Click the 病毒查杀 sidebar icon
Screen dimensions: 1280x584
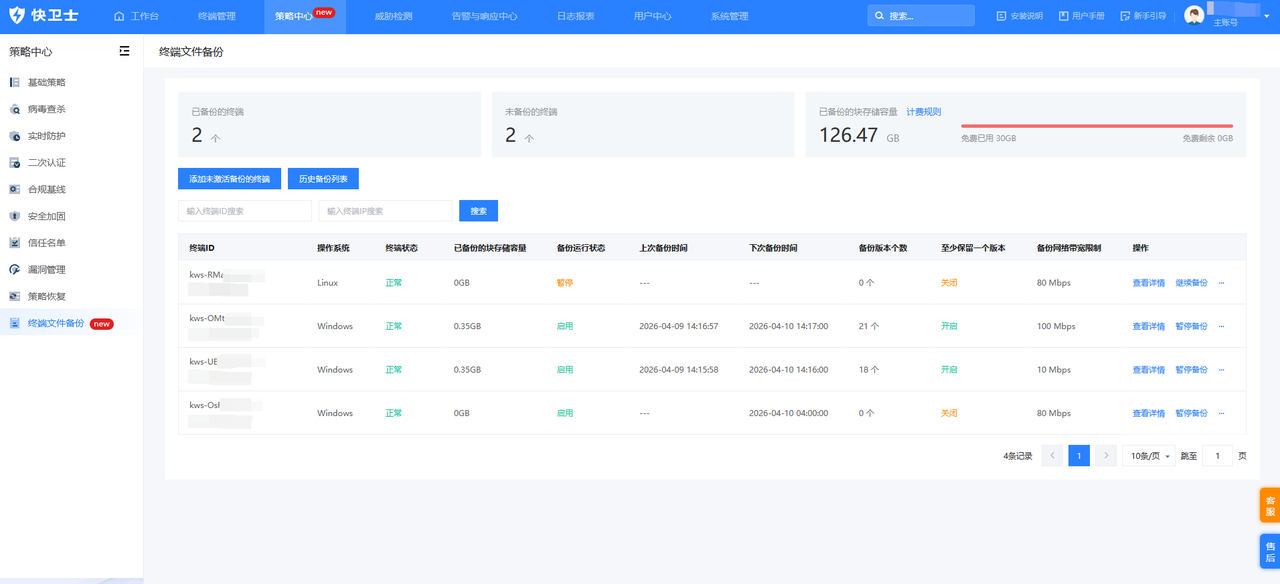15,109
